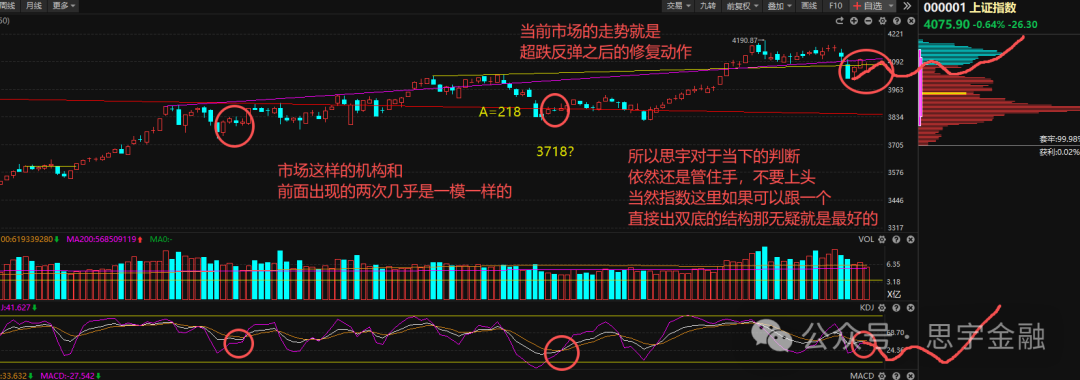Close main chart indicator with X icon
This screenshot has width=1080, height=380.
[x=911, y=21]
